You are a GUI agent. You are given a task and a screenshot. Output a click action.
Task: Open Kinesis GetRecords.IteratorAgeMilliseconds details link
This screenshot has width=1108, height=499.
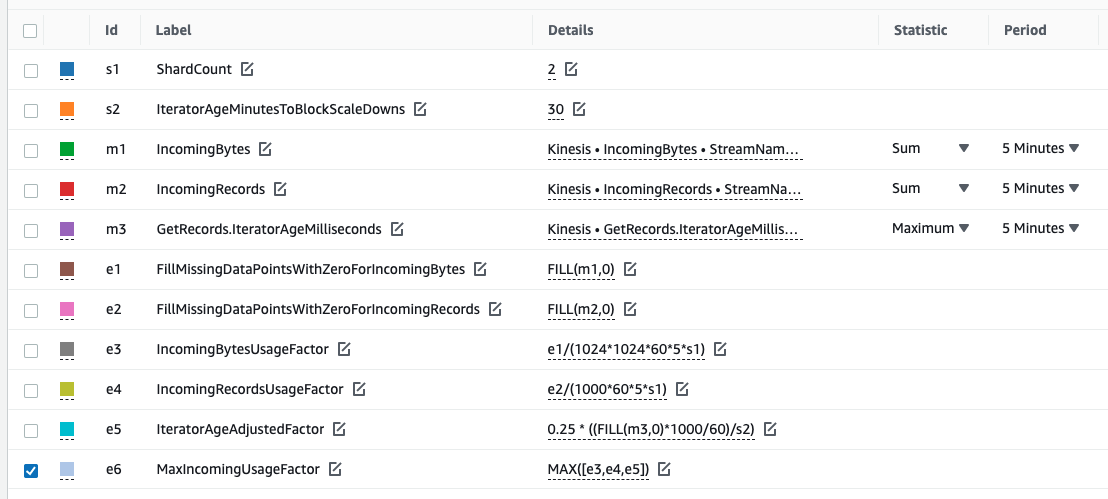tap(675, 229)
